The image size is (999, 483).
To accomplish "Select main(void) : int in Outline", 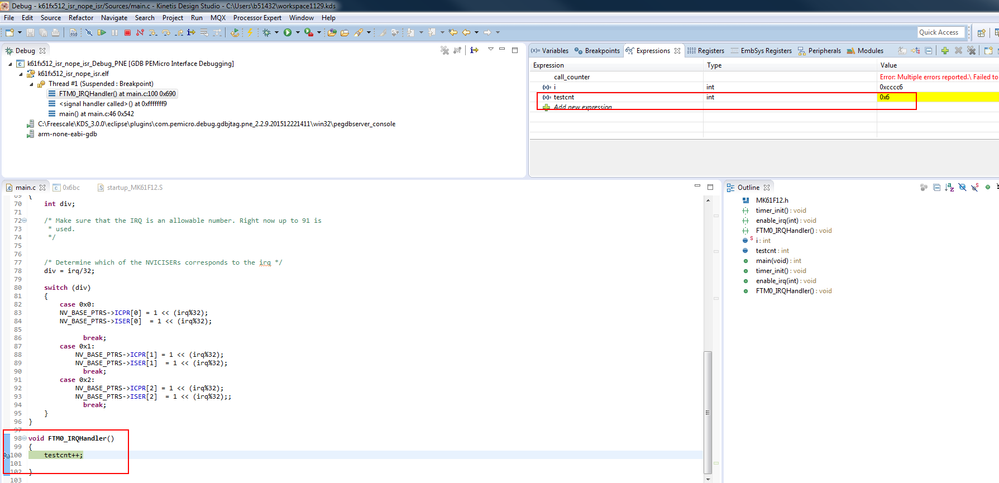I will point(771,261).
